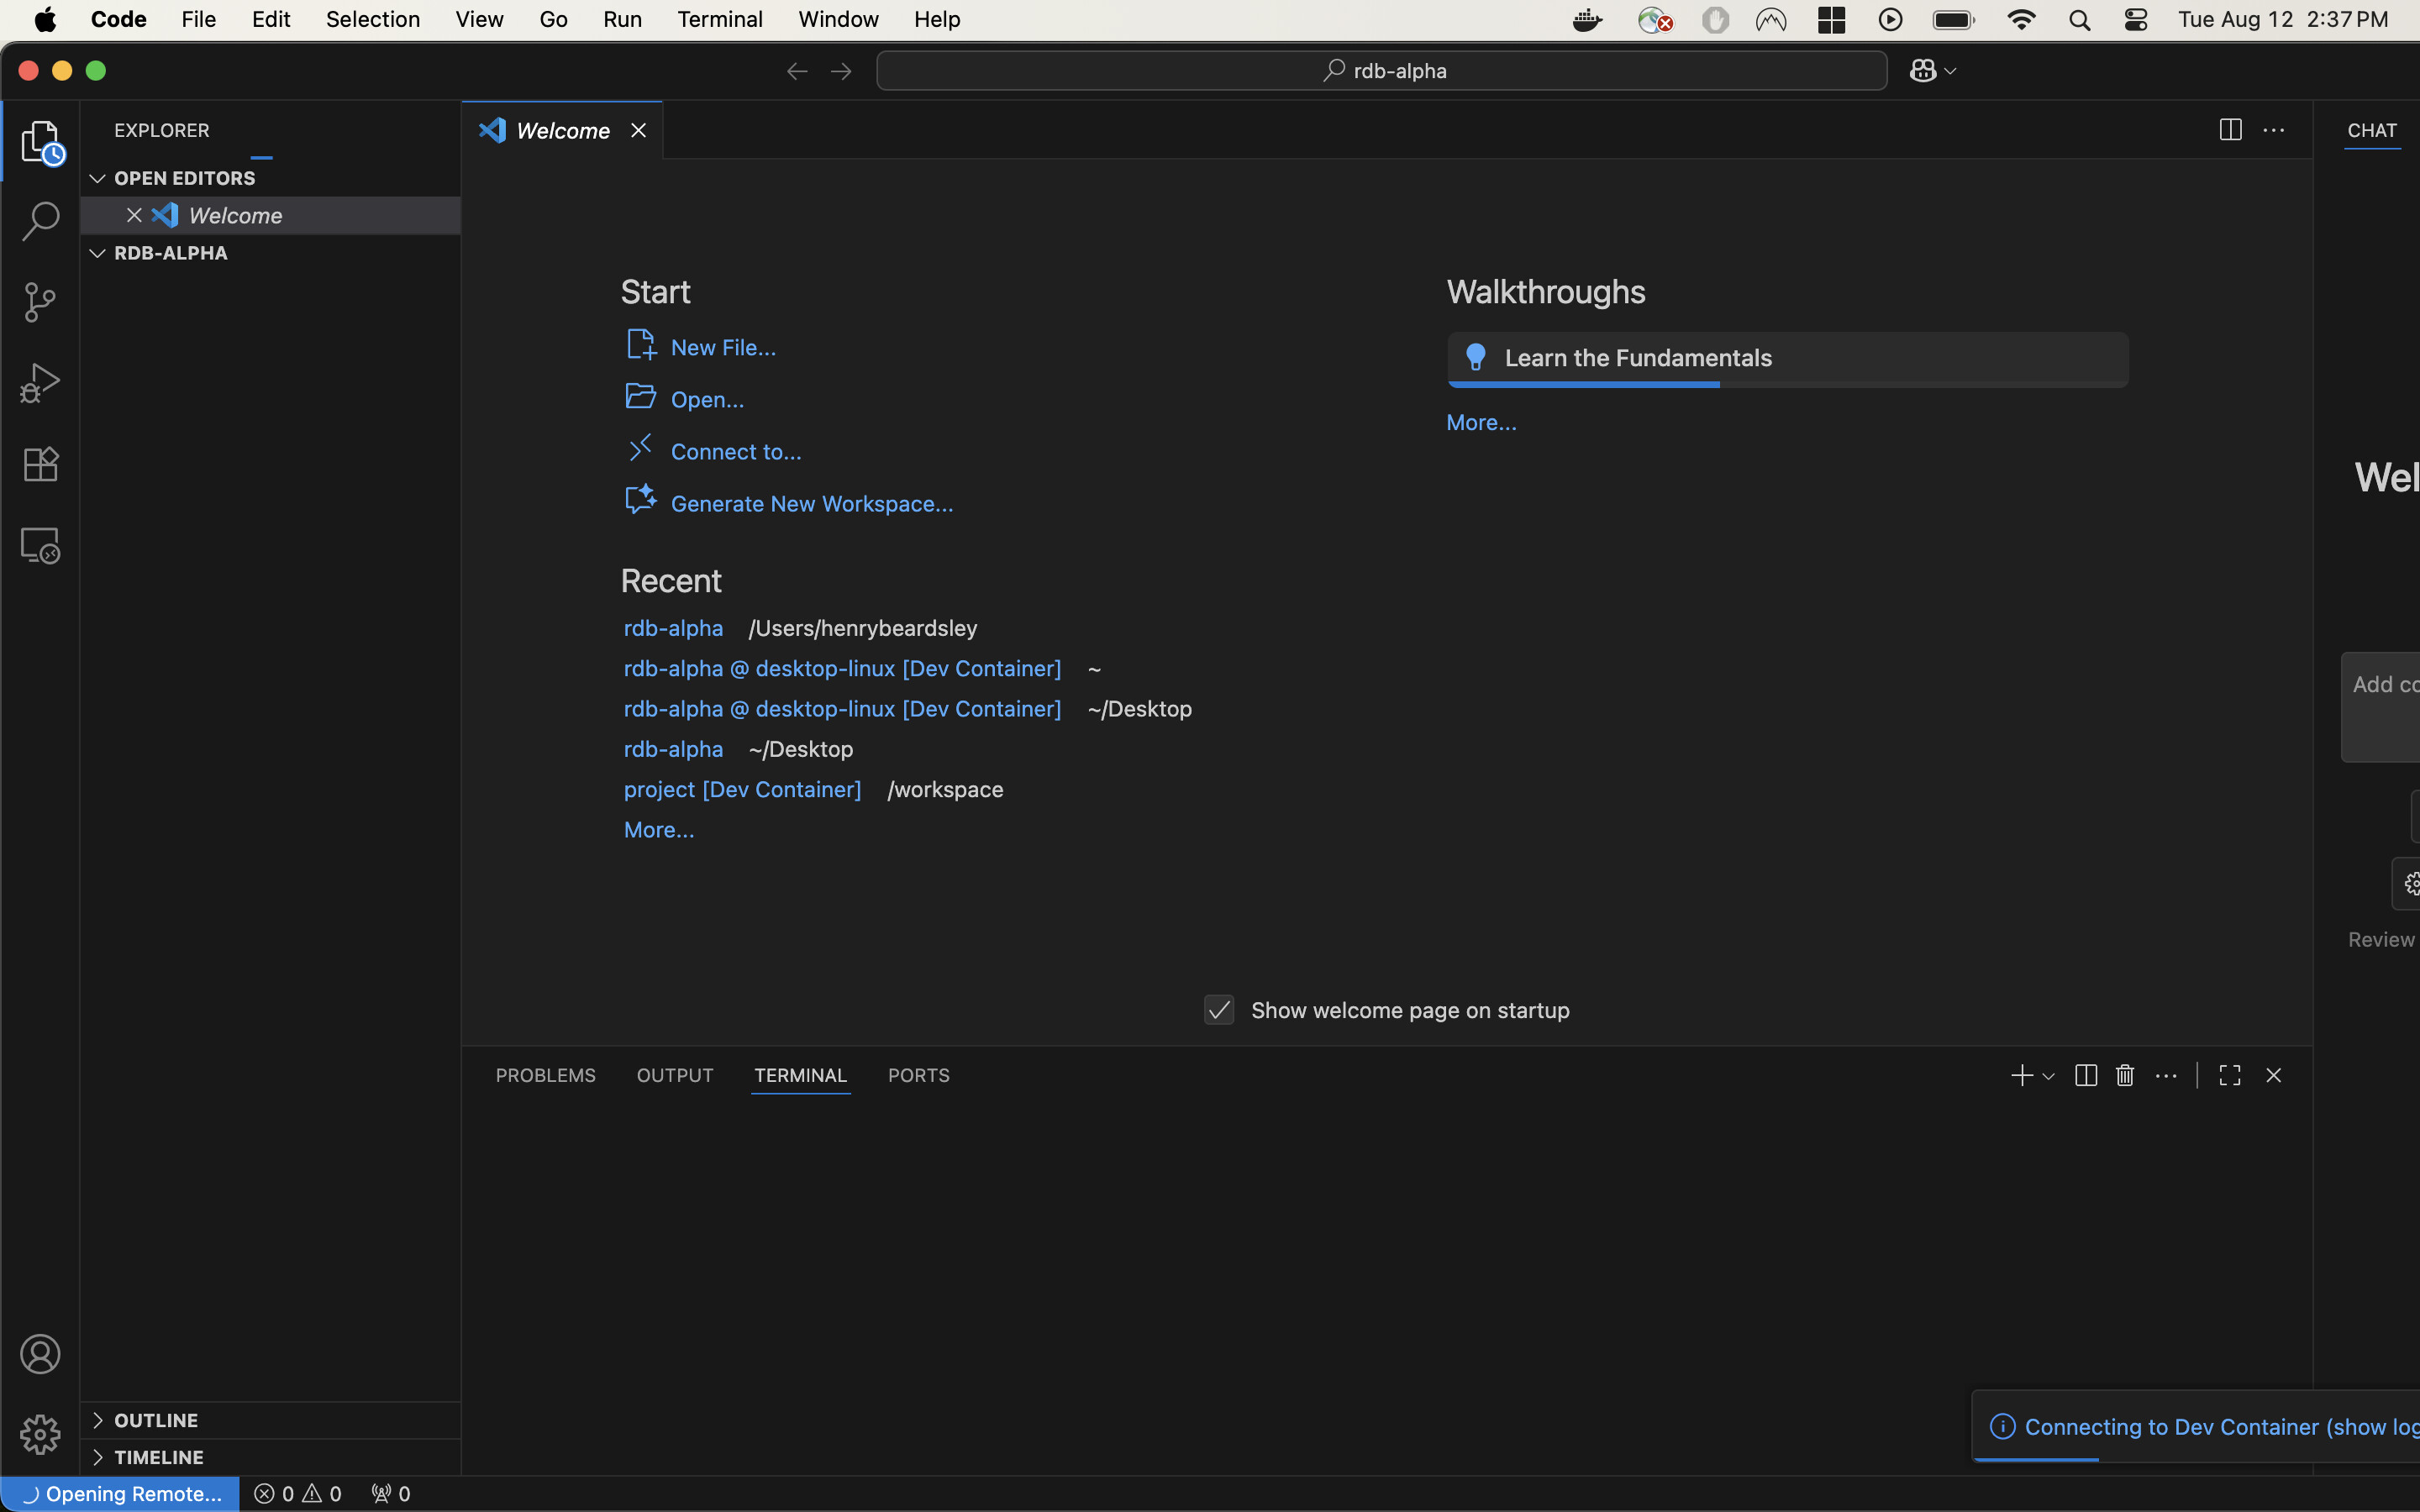Click the rdb-alpha command center search field
The width and height of the screenshot is (2420, 1512).
pos(1381,71)
